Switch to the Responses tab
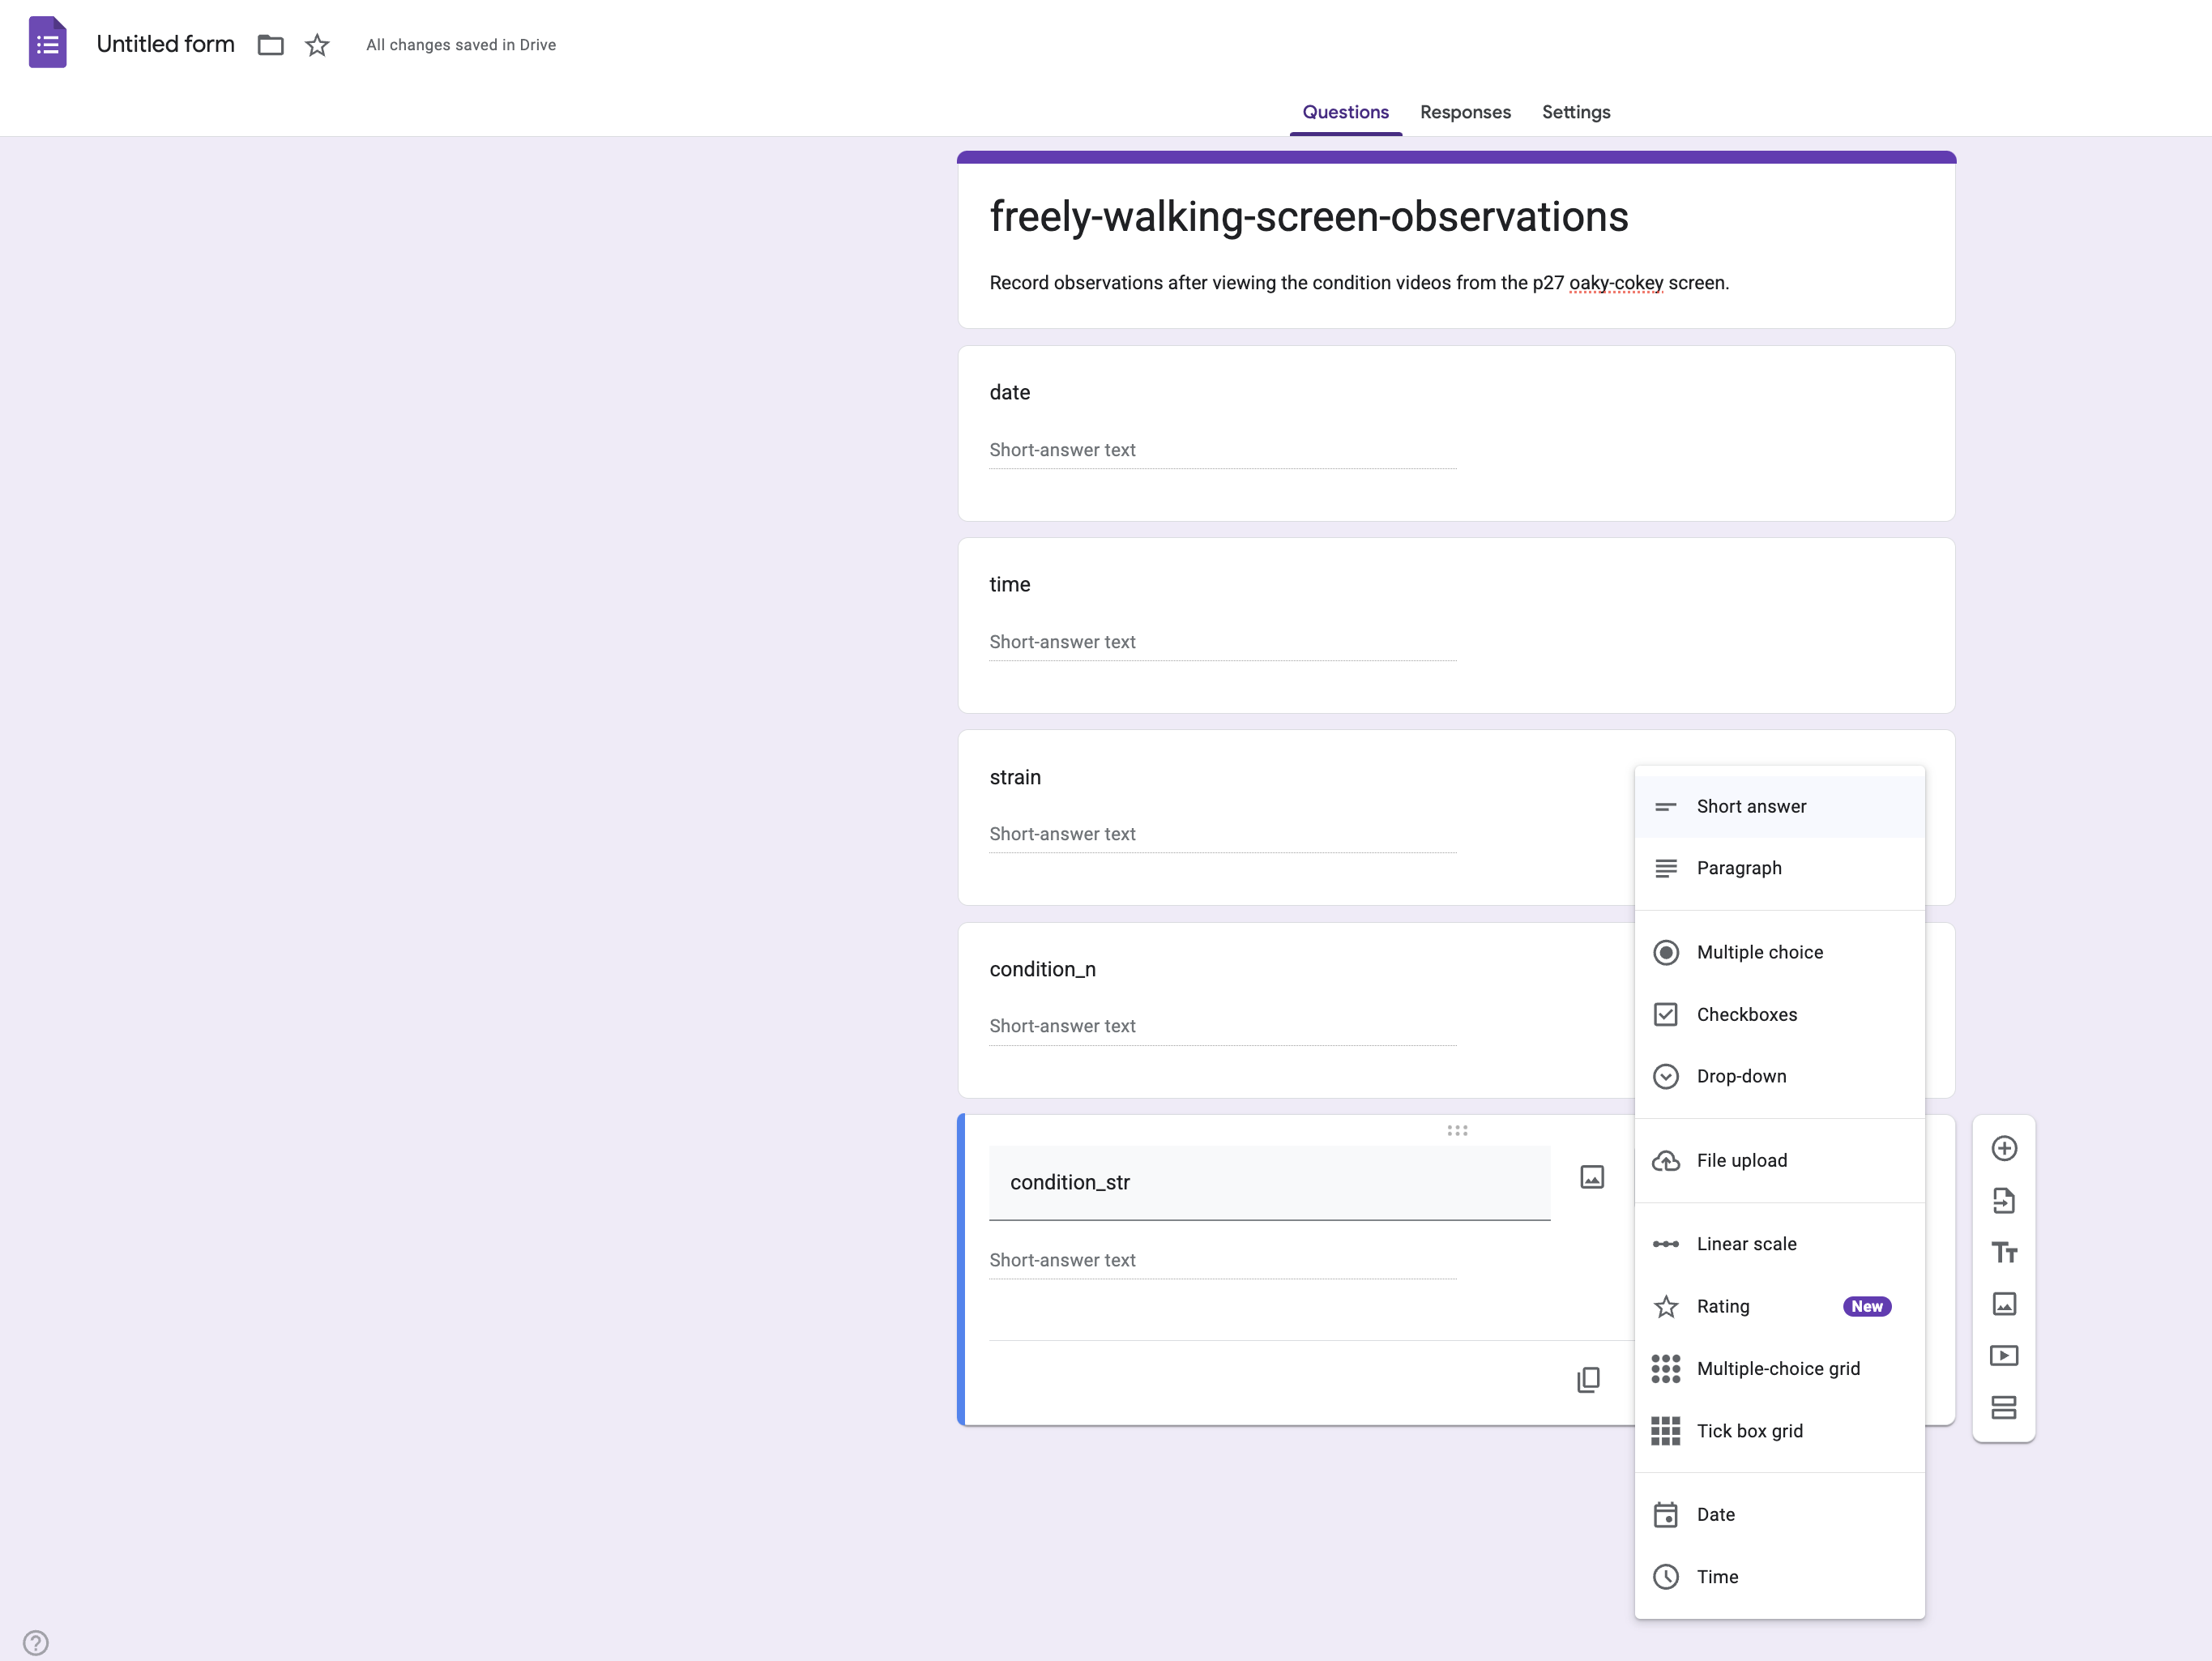 click(1465, 112)
